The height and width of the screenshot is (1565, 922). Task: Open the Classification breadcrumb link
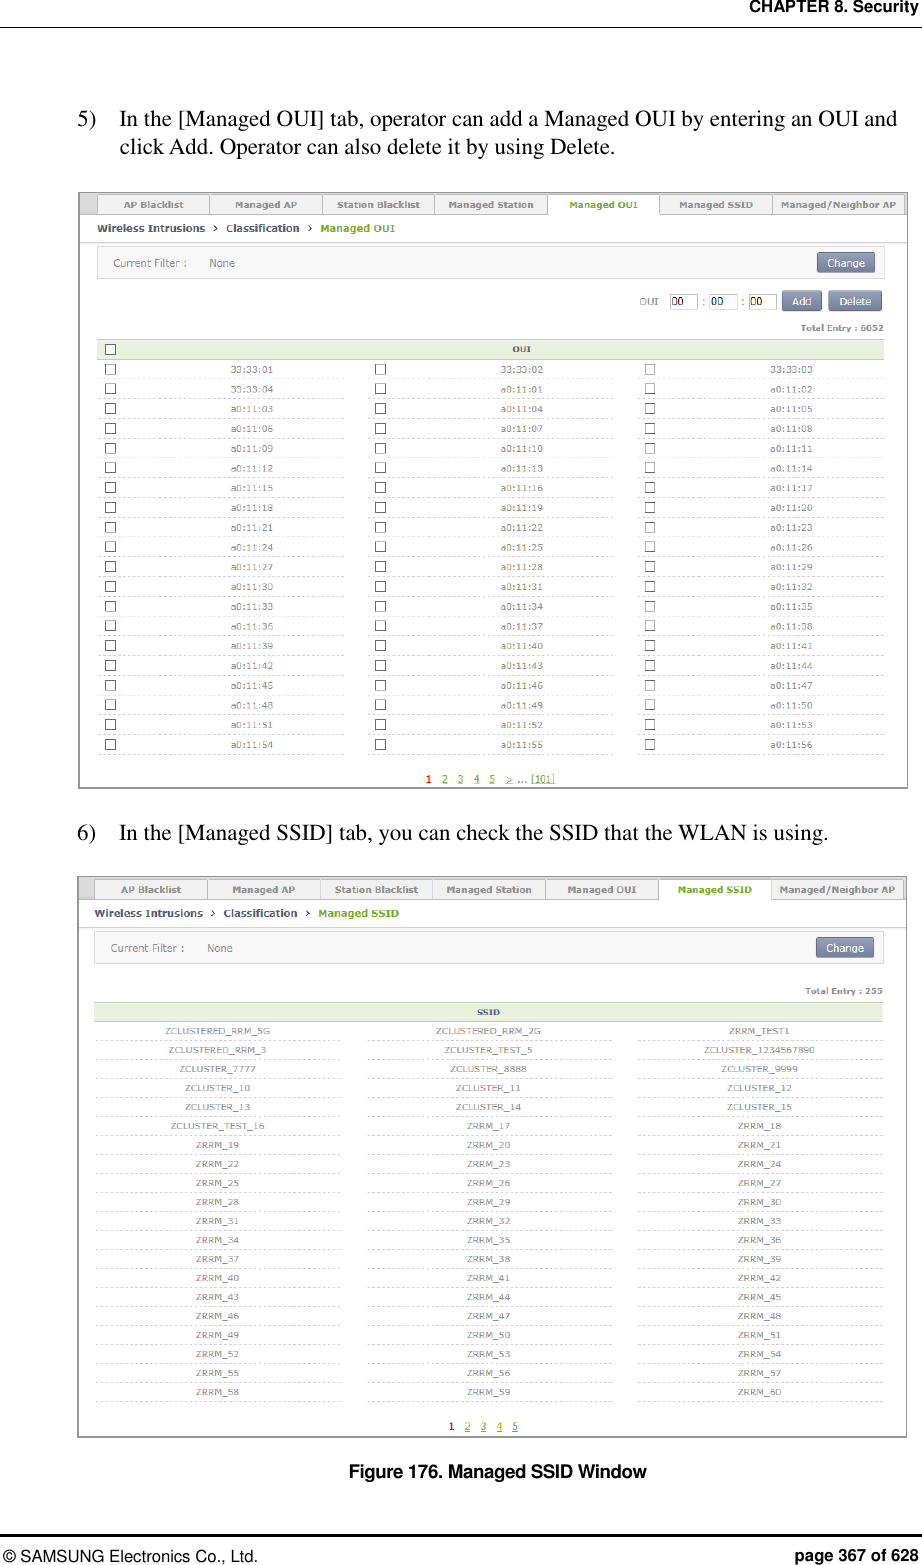point(262,228)
